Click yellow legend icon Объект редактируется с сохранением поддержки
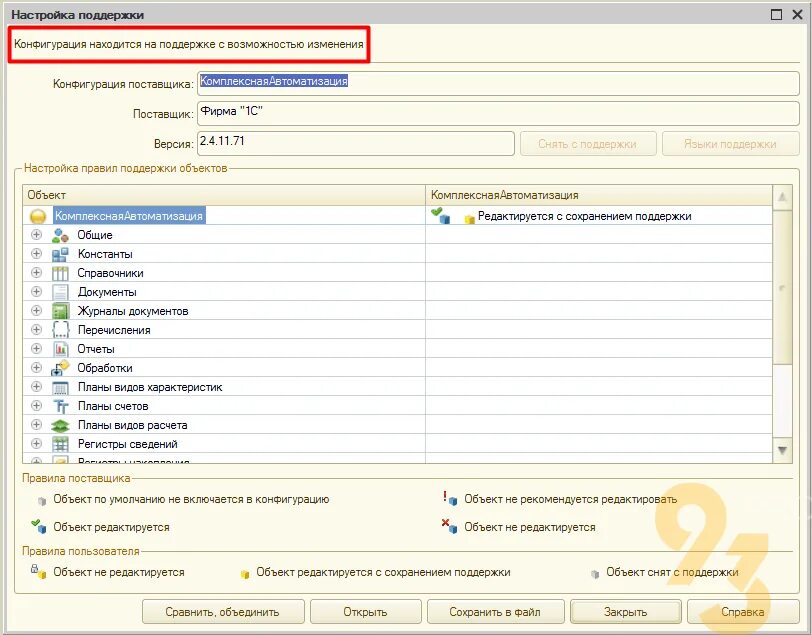The image size is (812, 635). click(245, 574)
